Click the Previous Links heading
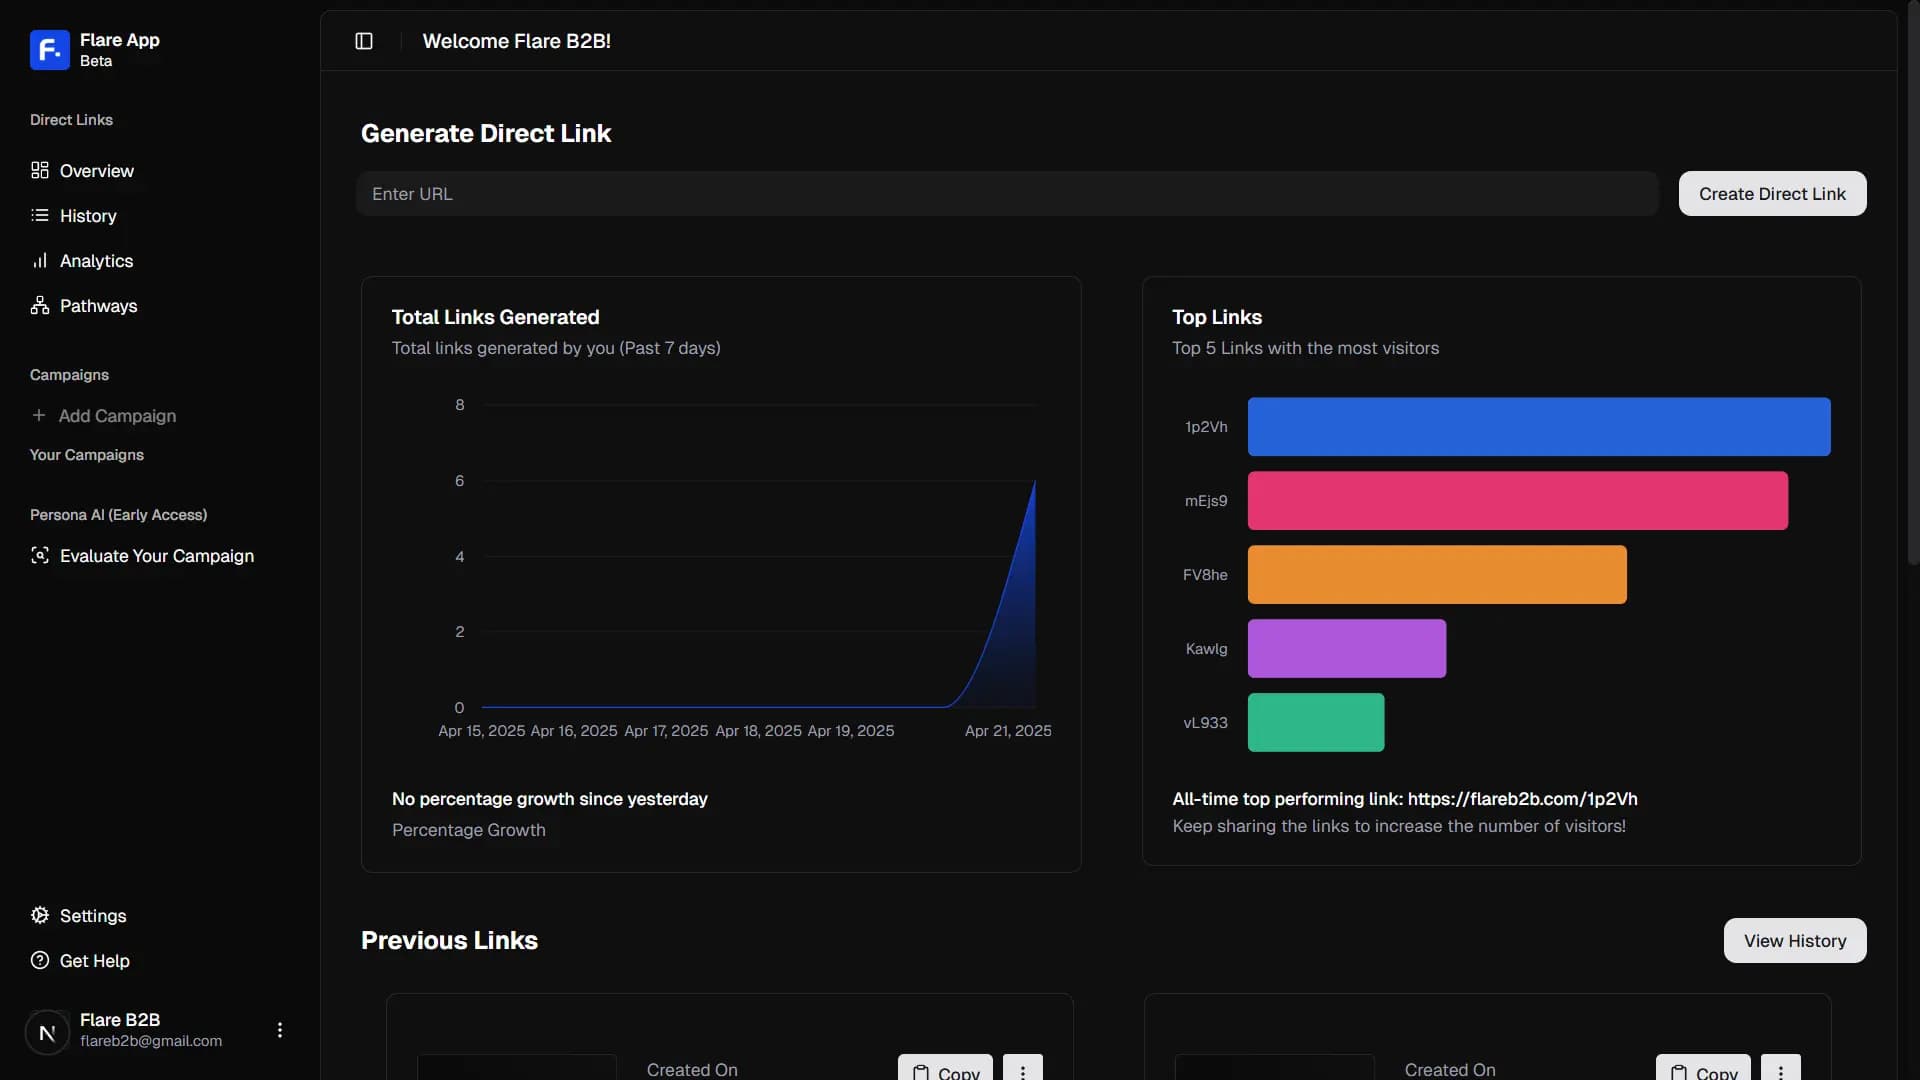The image size is (1920, 1080). (449, 940)
